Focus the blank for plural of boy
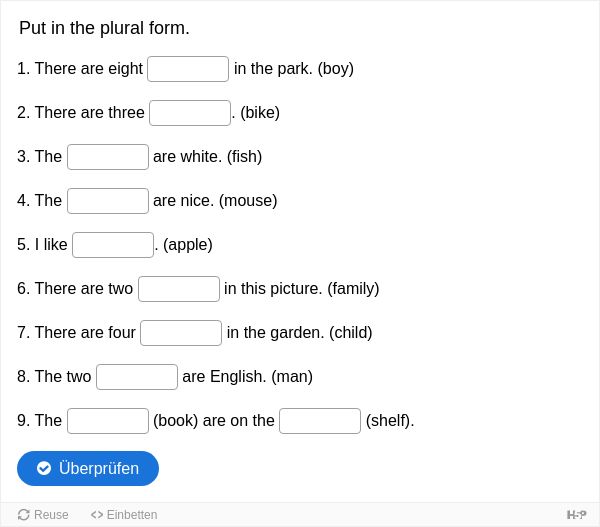Screen dimensions: 600x527 coord(188,69)
